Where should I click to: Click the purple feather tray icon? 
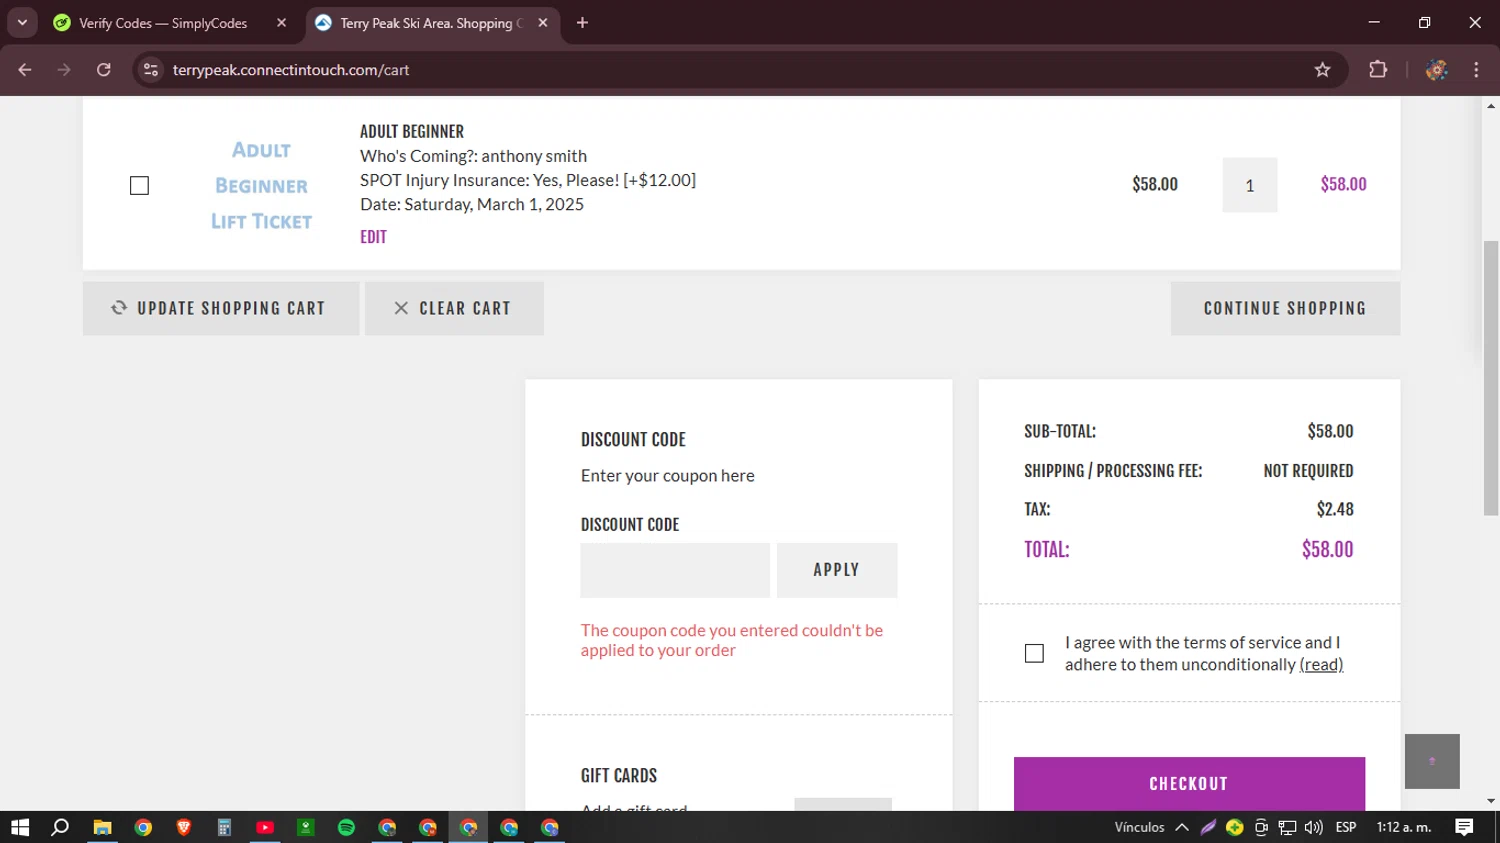[1208, 827]
